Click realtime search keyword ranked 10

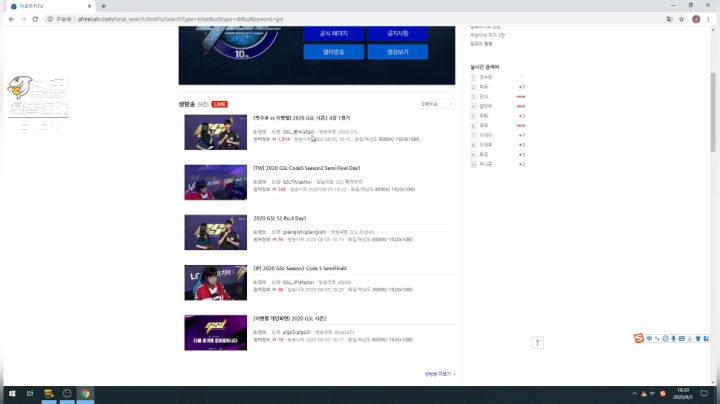(x=485, y=164)
